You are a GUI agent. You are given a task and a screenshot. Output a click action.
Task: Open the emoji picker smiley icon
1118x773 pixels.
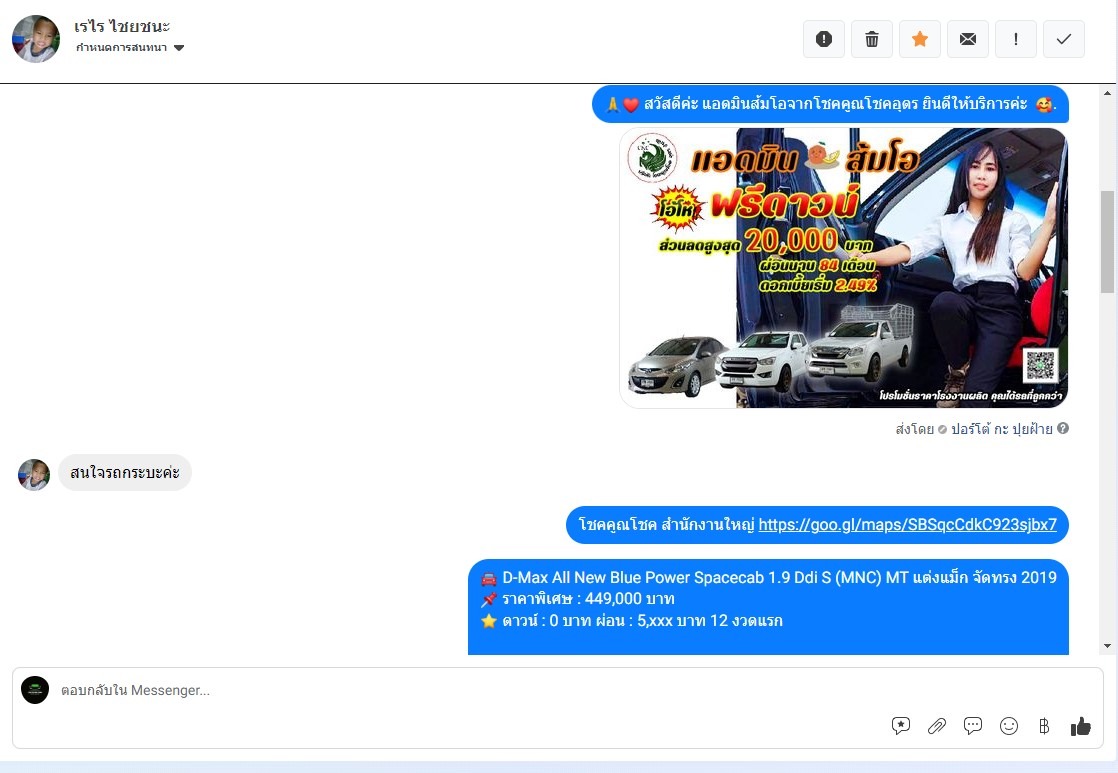click(x=1008, y=726)
